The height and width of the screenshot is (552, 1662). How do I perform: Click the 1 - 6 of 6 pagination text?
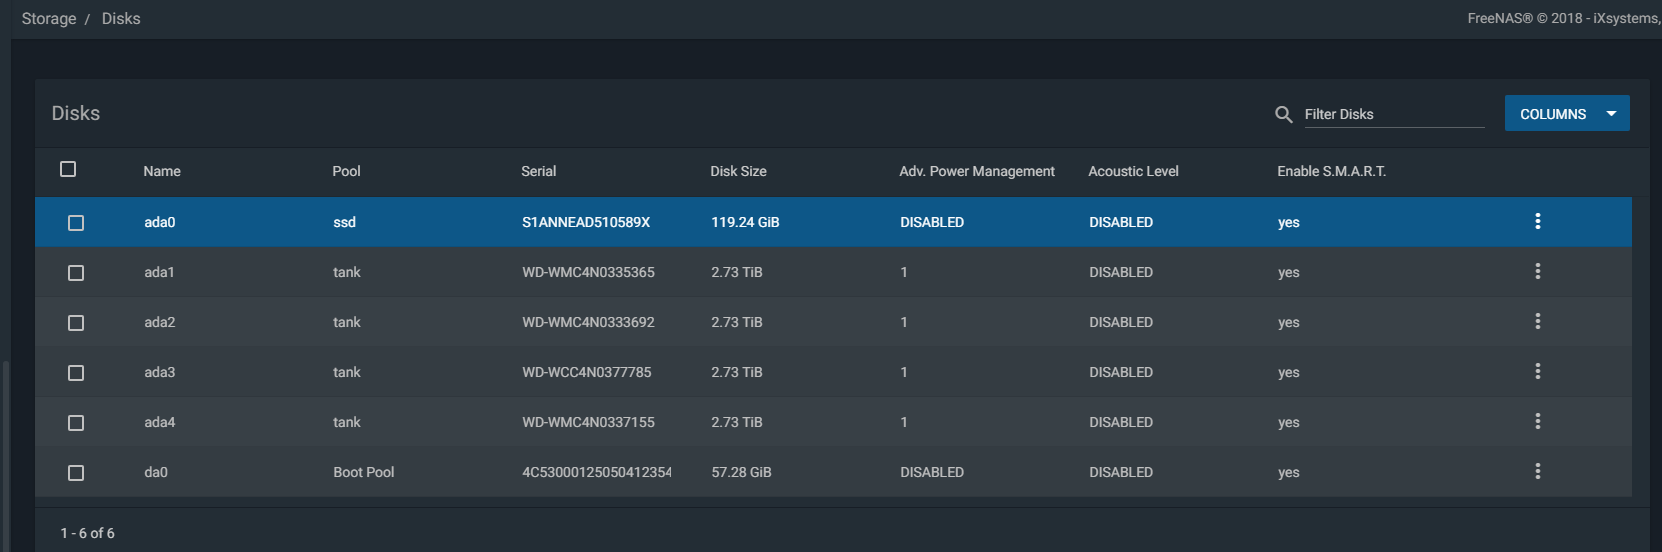[x=87, y=533]
